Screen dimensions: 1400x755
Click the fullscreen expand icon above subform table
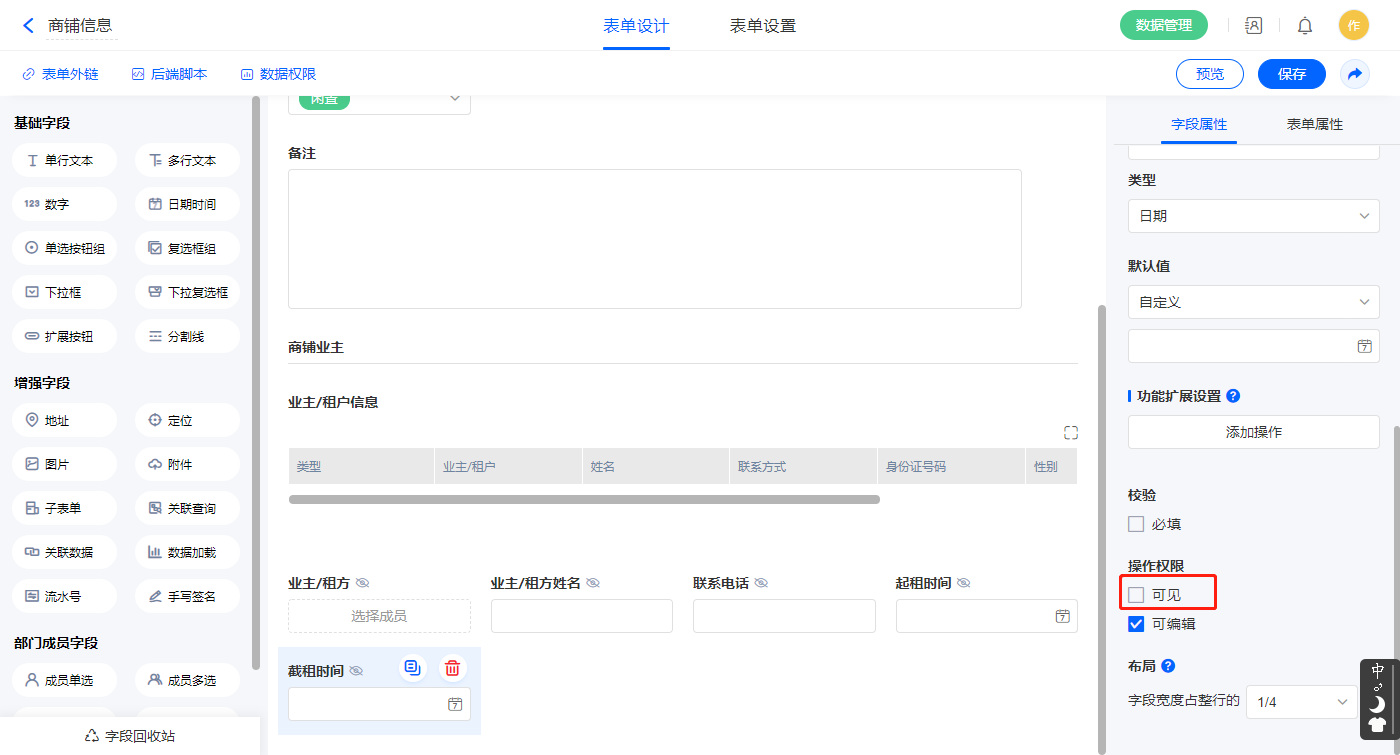coord(1071,433)
